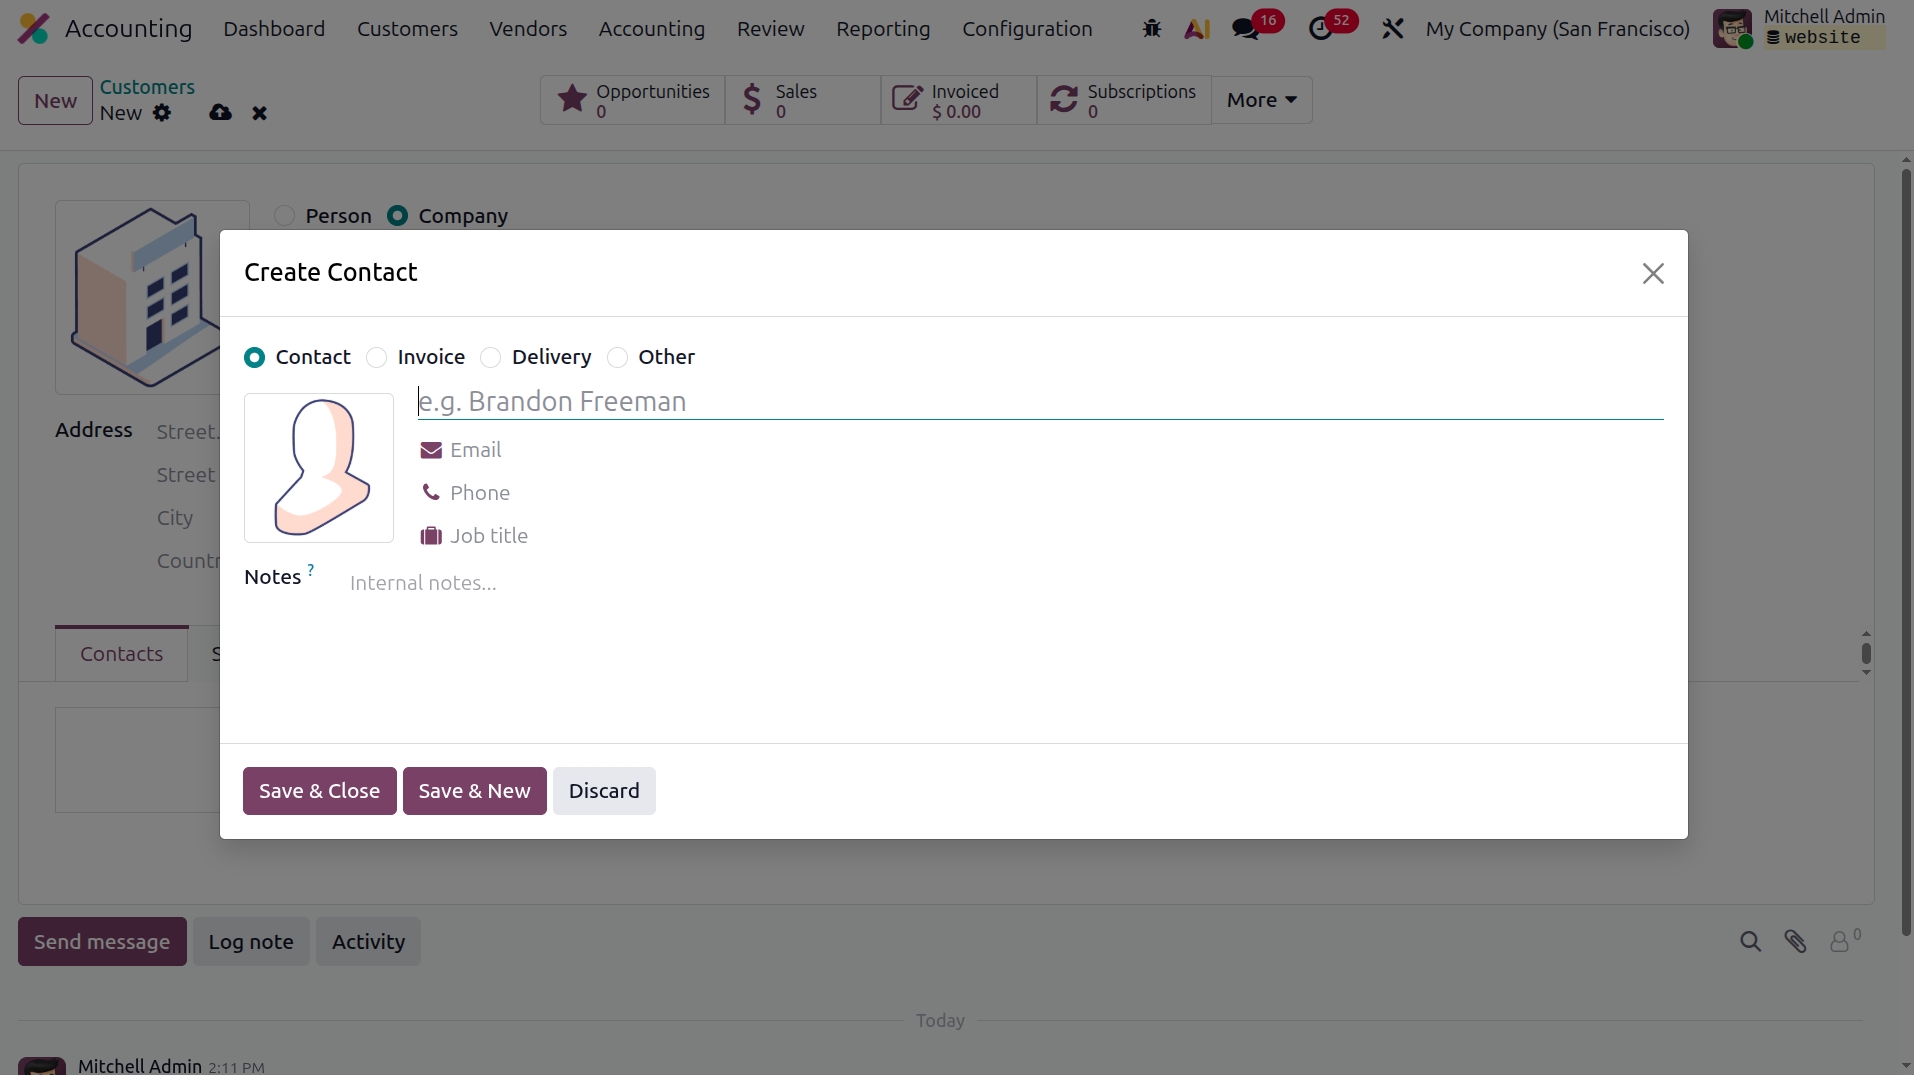The height and width of the screenshot is (1075, 1914).
Task: Open the Configuration menu
Action: click(x=1027, y=29)
